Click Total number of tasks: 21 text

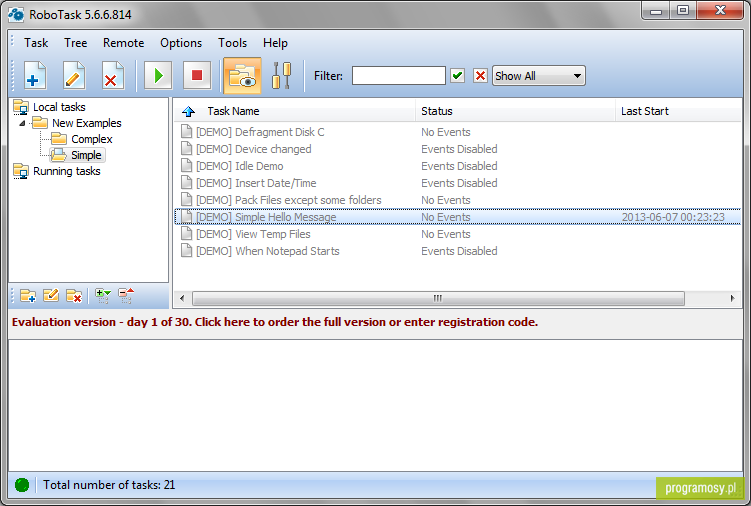point(109,485)
